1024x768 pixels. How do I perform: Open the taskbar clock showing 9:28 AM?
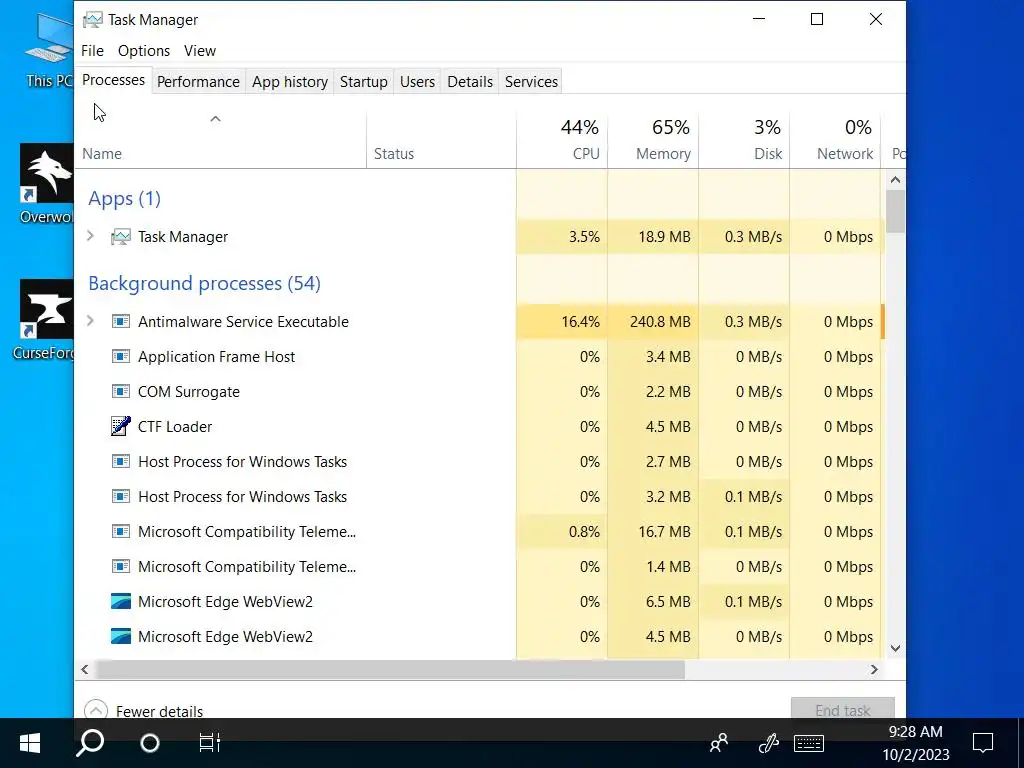tap(916, 743)
